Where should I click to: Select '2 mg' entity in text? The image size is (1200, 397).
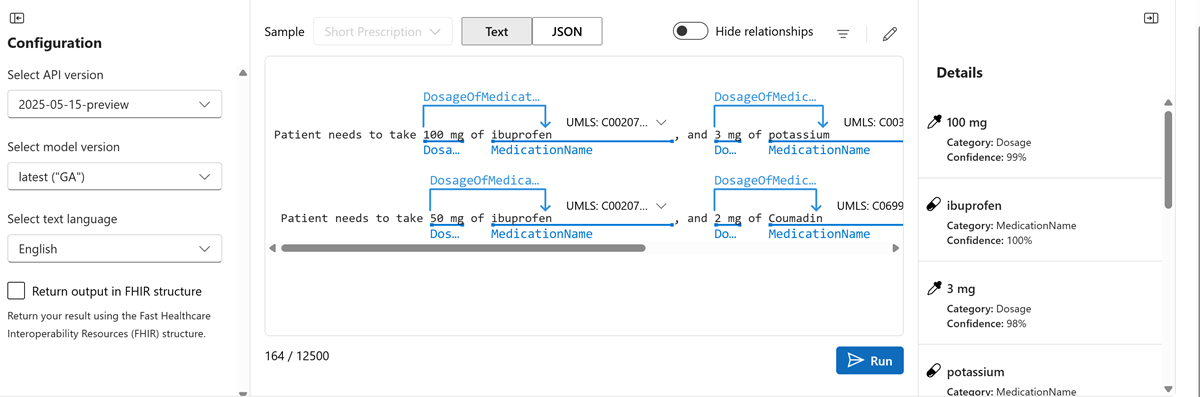coord(727,218)
